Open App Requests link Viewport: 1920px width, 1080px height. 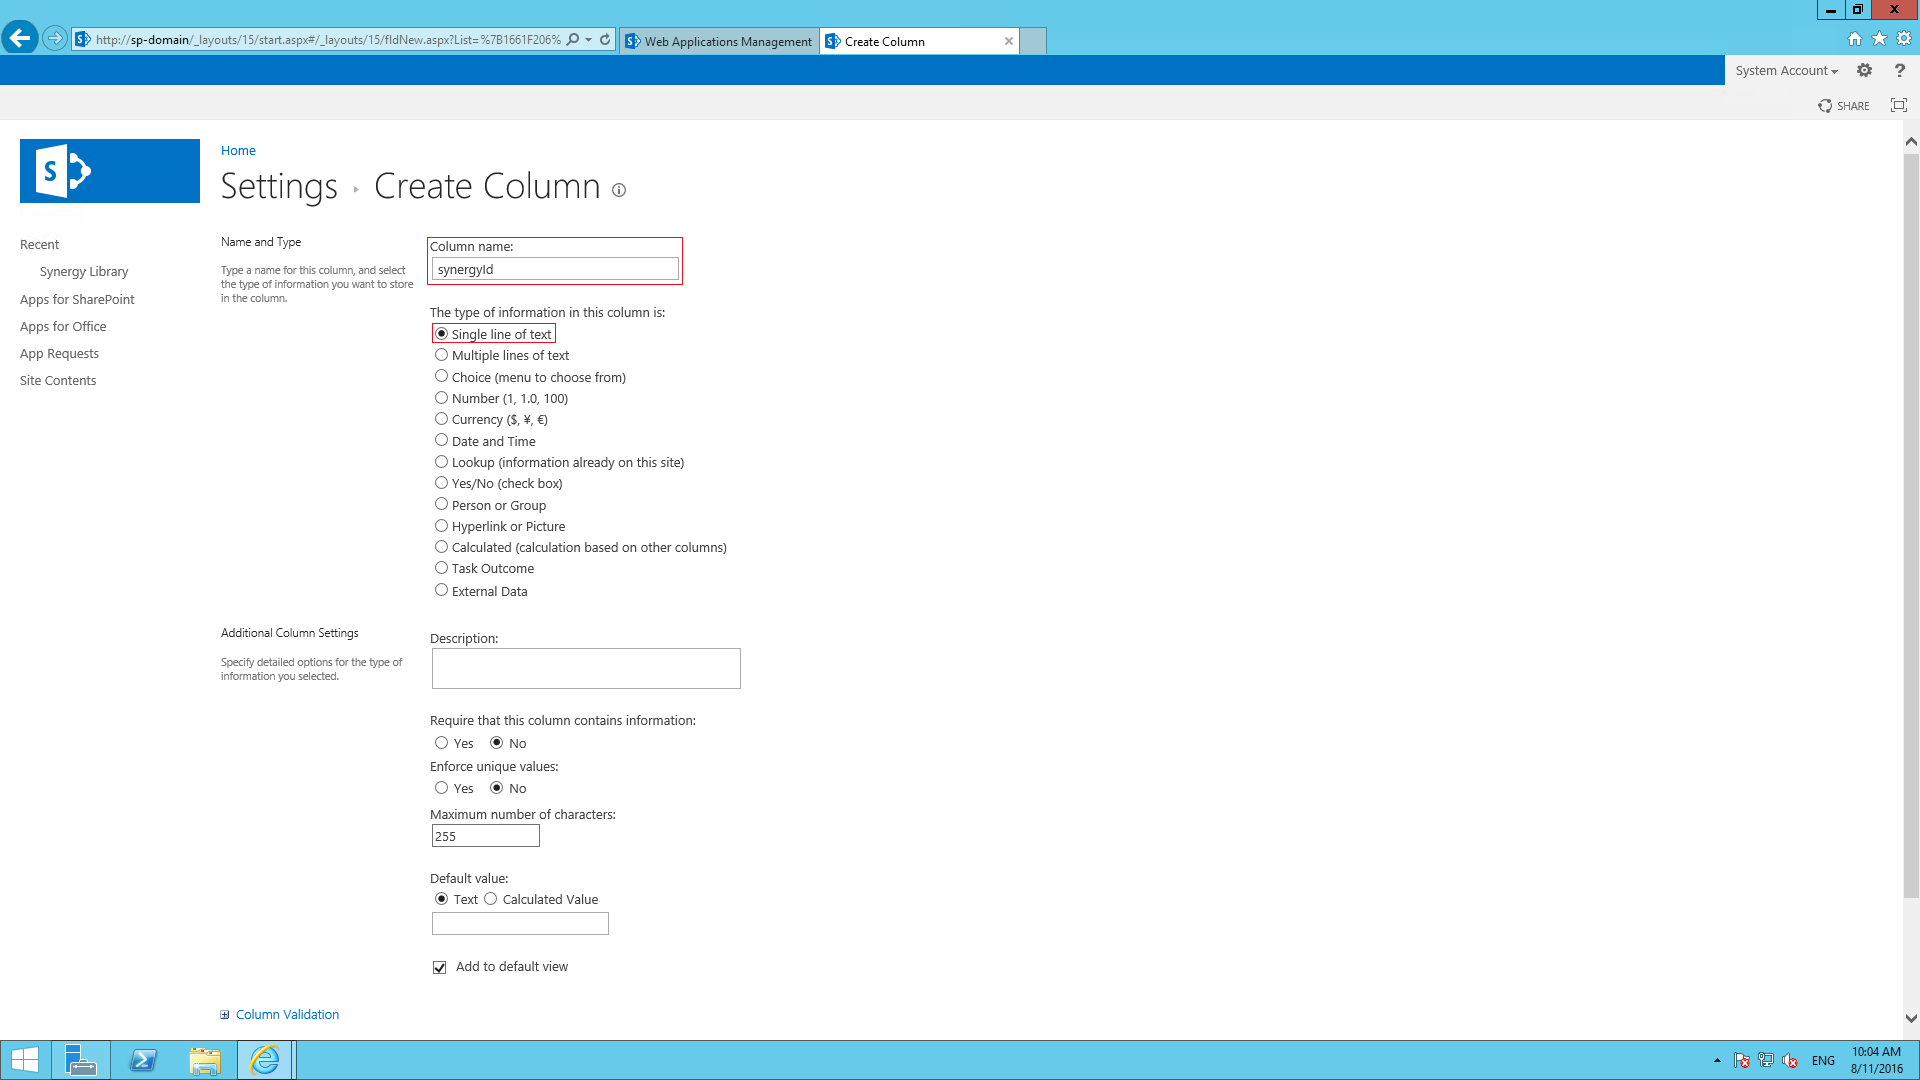59,353
